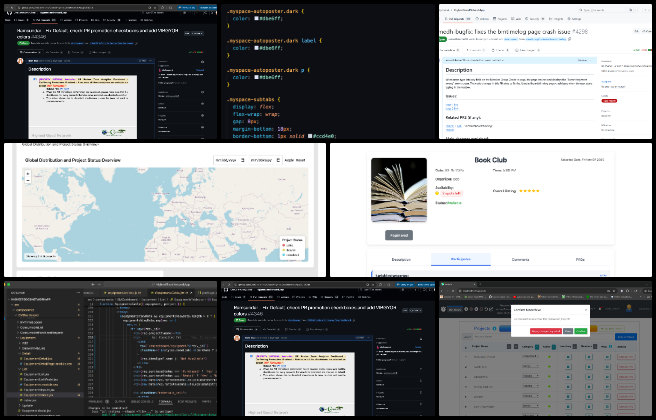656x420 pixels.
Task: Zoom out on the global distribution map
Action: (28, 180)
